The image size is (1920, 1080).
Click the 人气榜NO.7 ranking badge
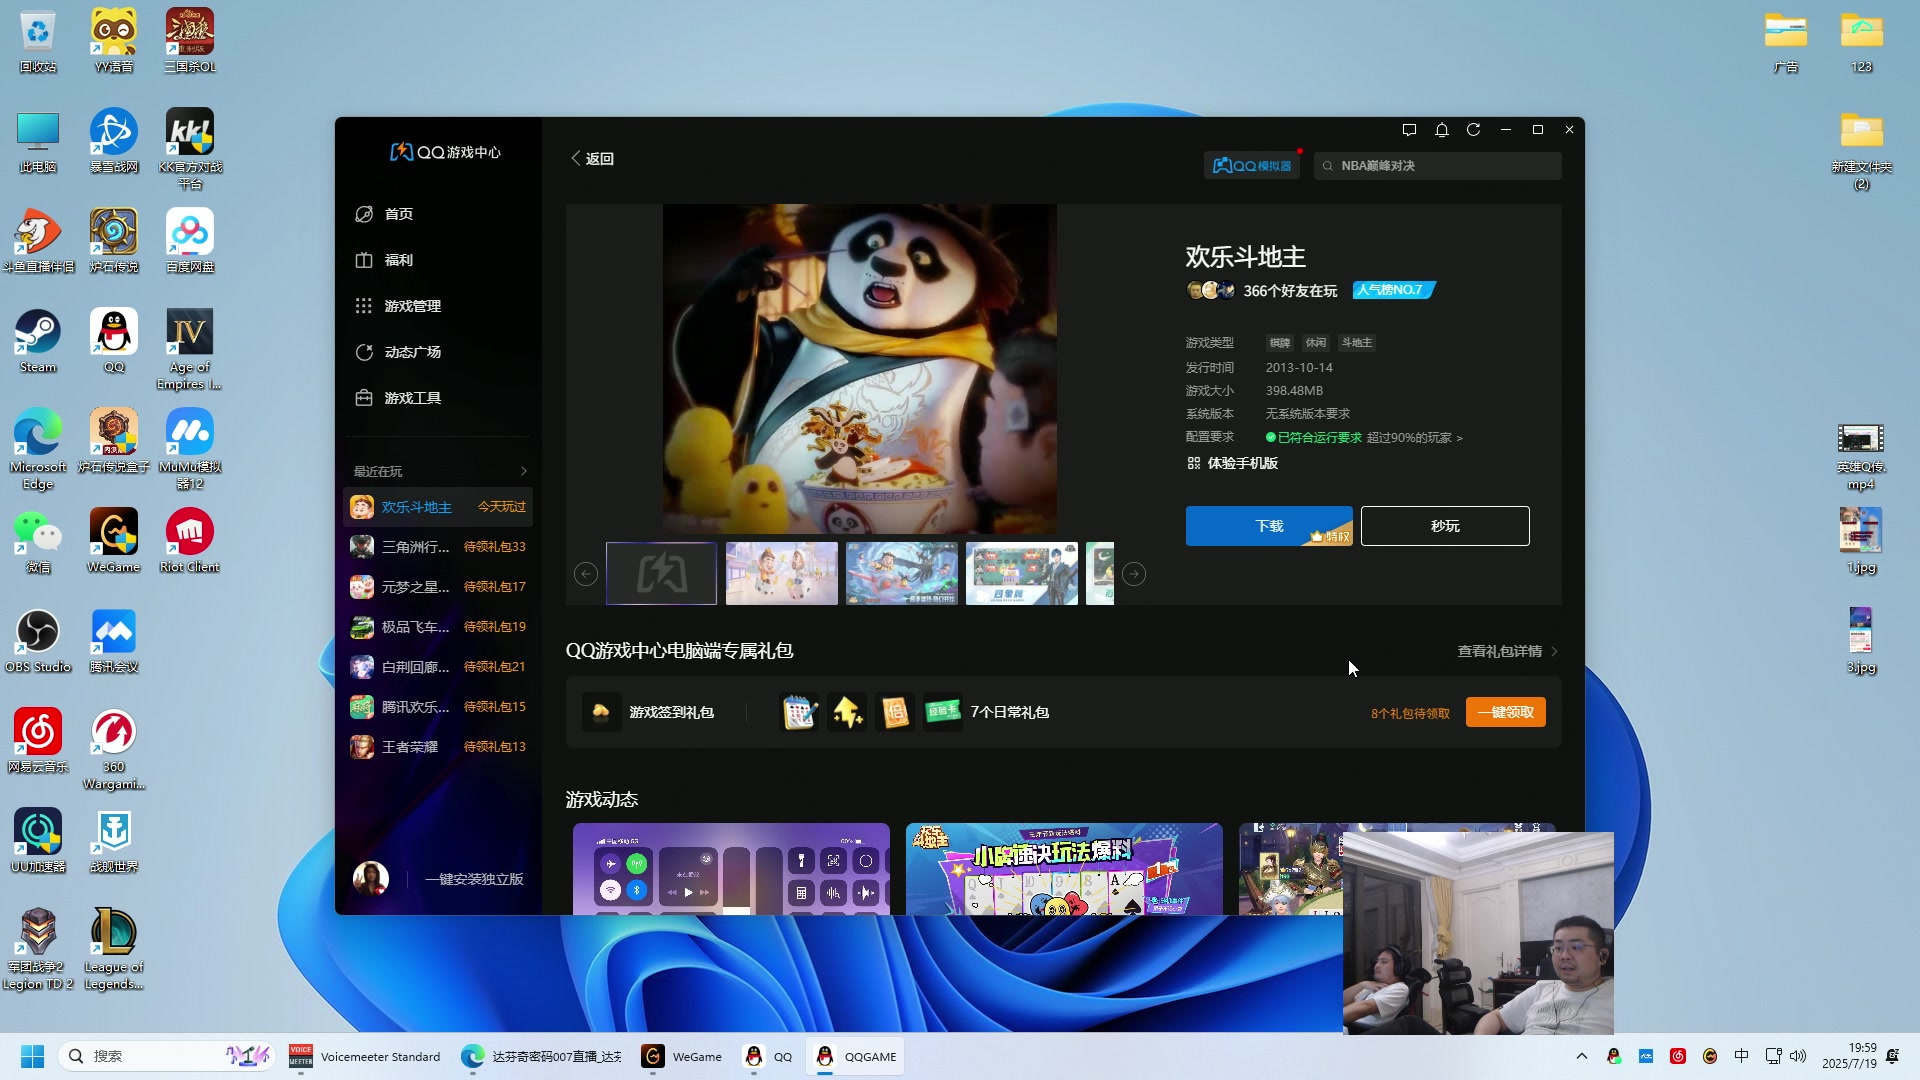(x=1394, y=290)
